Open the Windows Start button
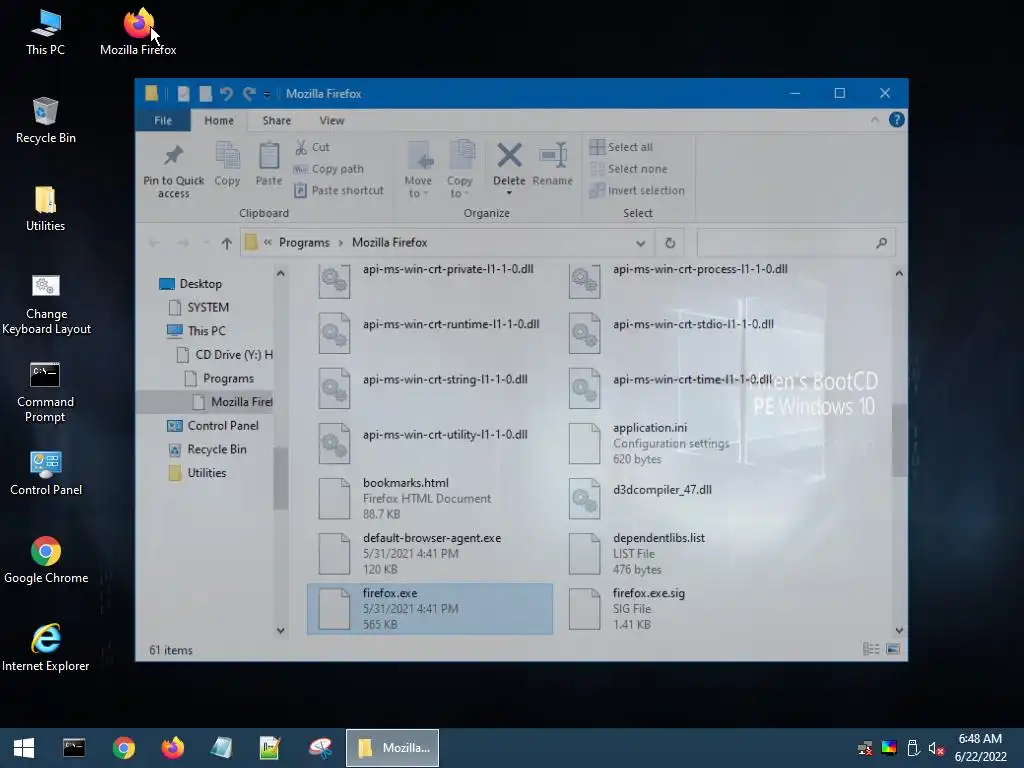The width and height of the screenshot is (1024, 768). [x=24, y=748]
